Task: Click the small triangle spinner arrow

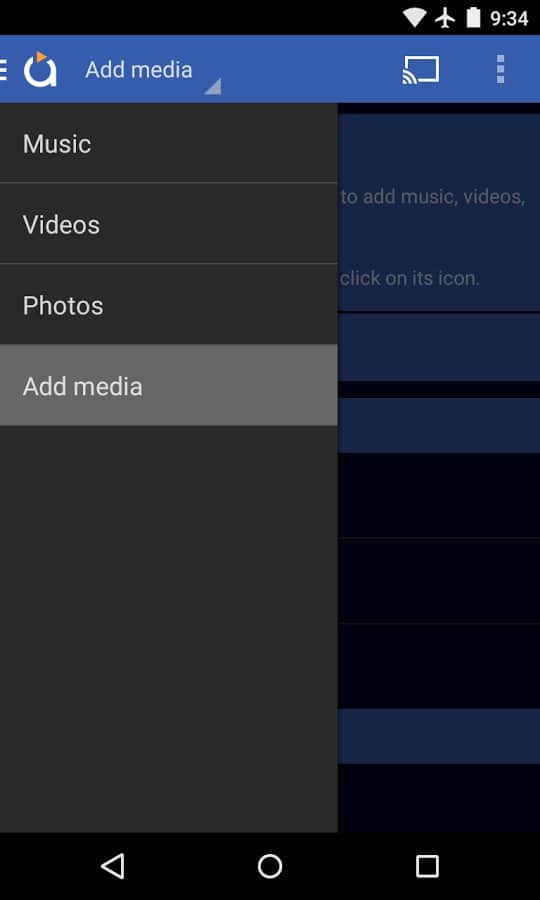Action: 213,87
